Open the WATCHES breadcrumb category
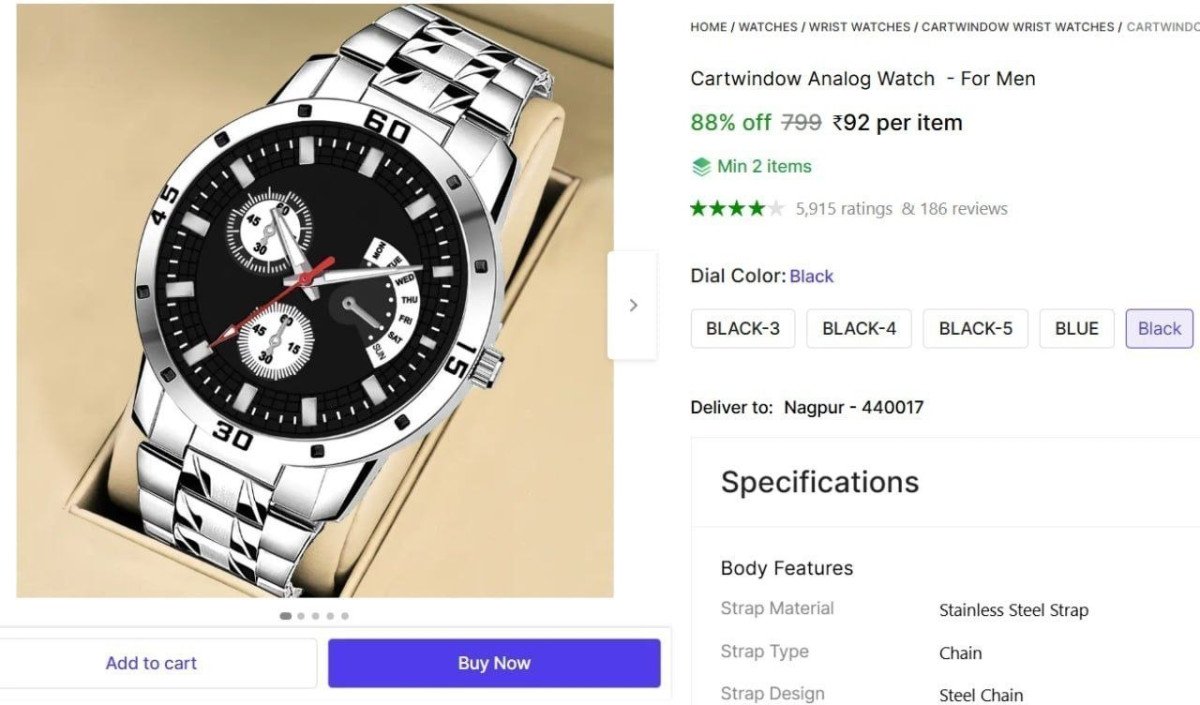1200x705 pixels. tap(768, 27)
